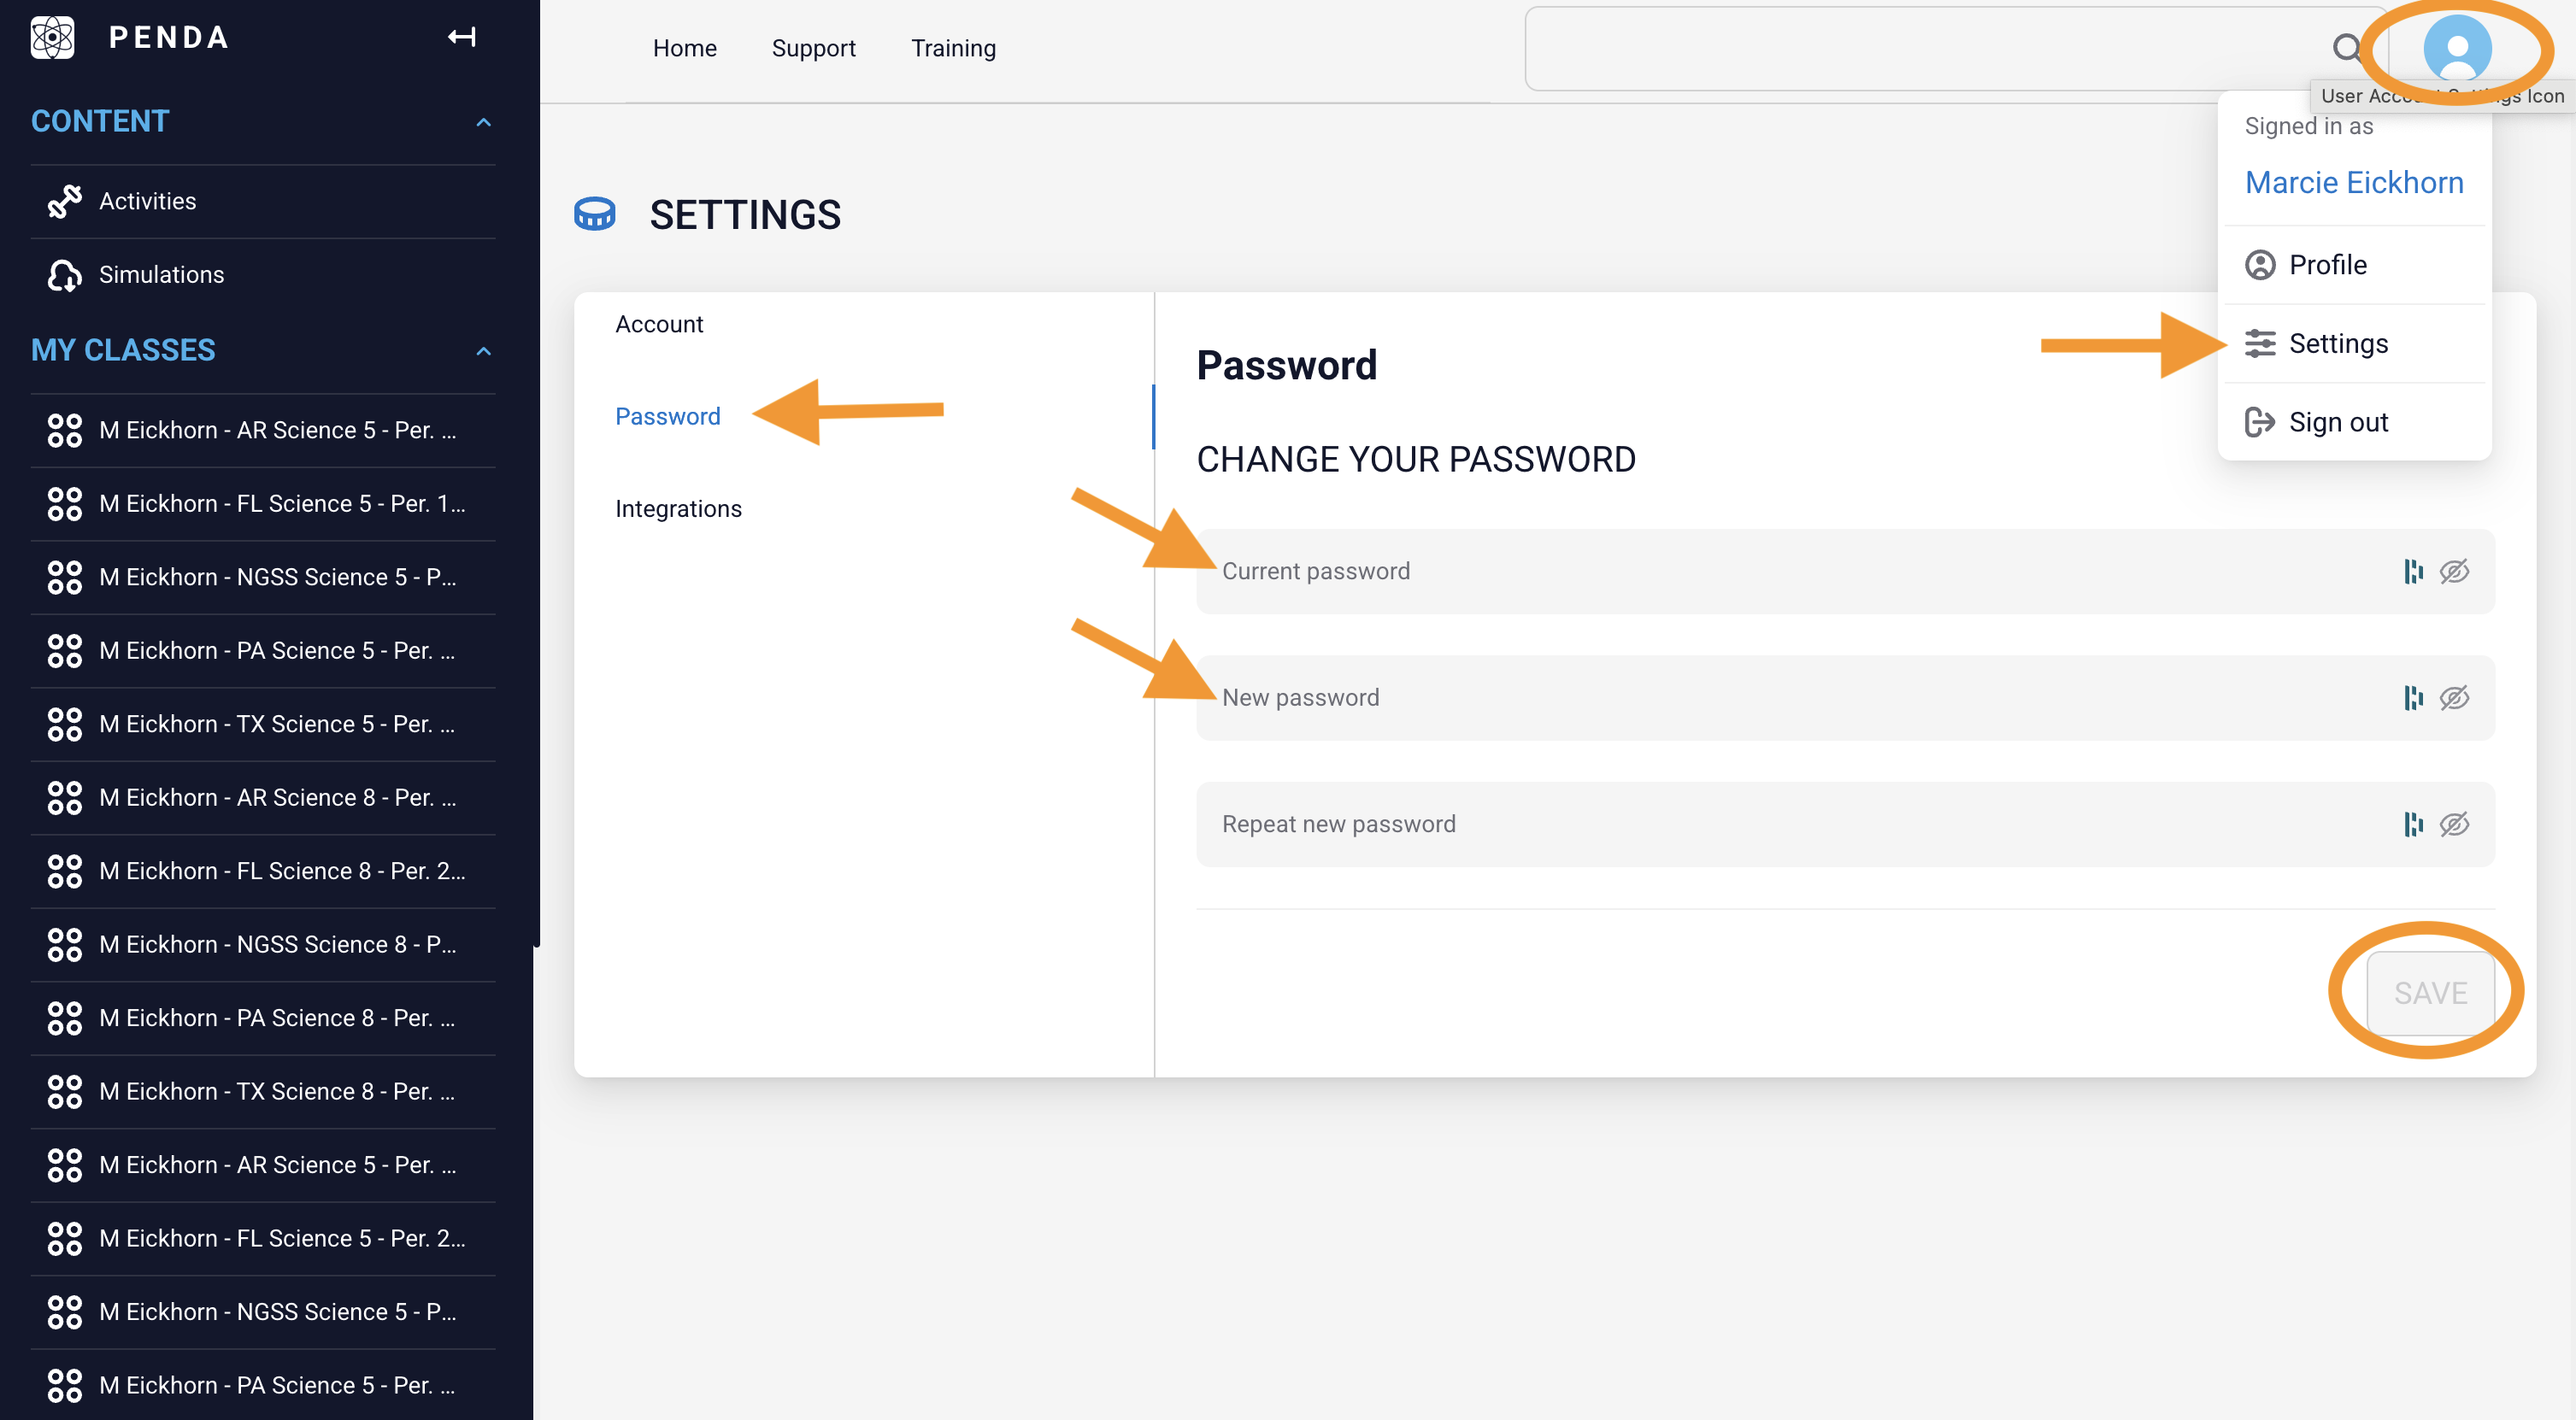The image size is (2576, 1420).
Task: Click the SAVE button
Action: pyautogui.click(x=2428, y=992)
